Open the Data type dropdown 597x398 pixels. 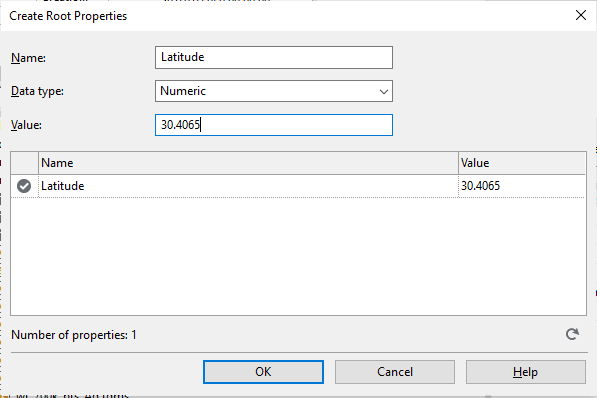click(x=274, y=91)
